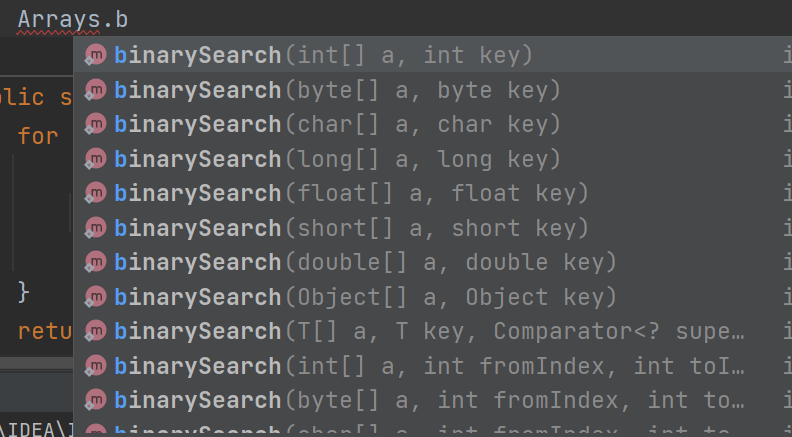This screenshot has height=437, width=792.
Task: Select binarySearch(char[] a, char key) completion
Action: 433,124
